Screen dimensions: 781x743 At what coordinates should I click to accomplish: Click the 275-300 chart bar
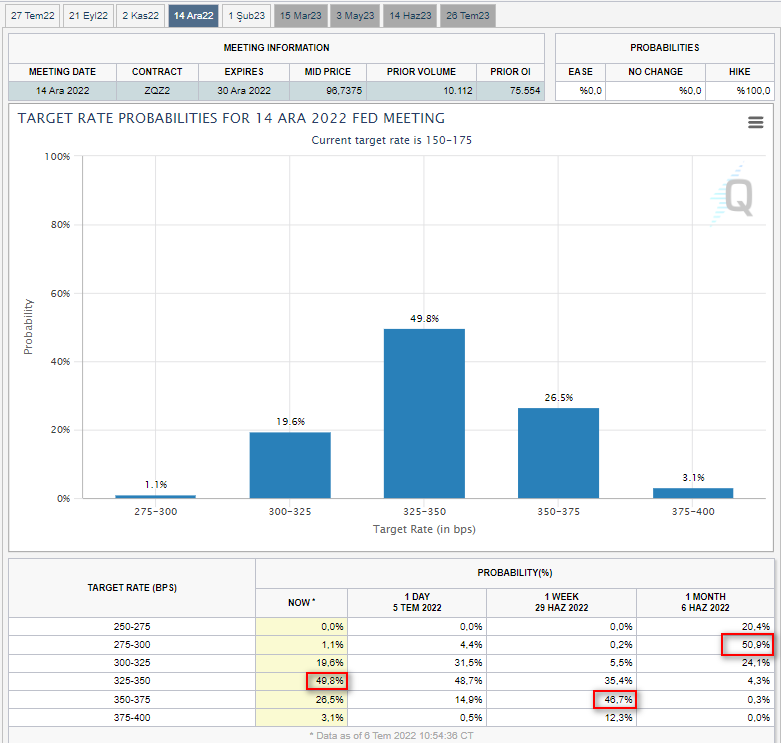(155, 496)
